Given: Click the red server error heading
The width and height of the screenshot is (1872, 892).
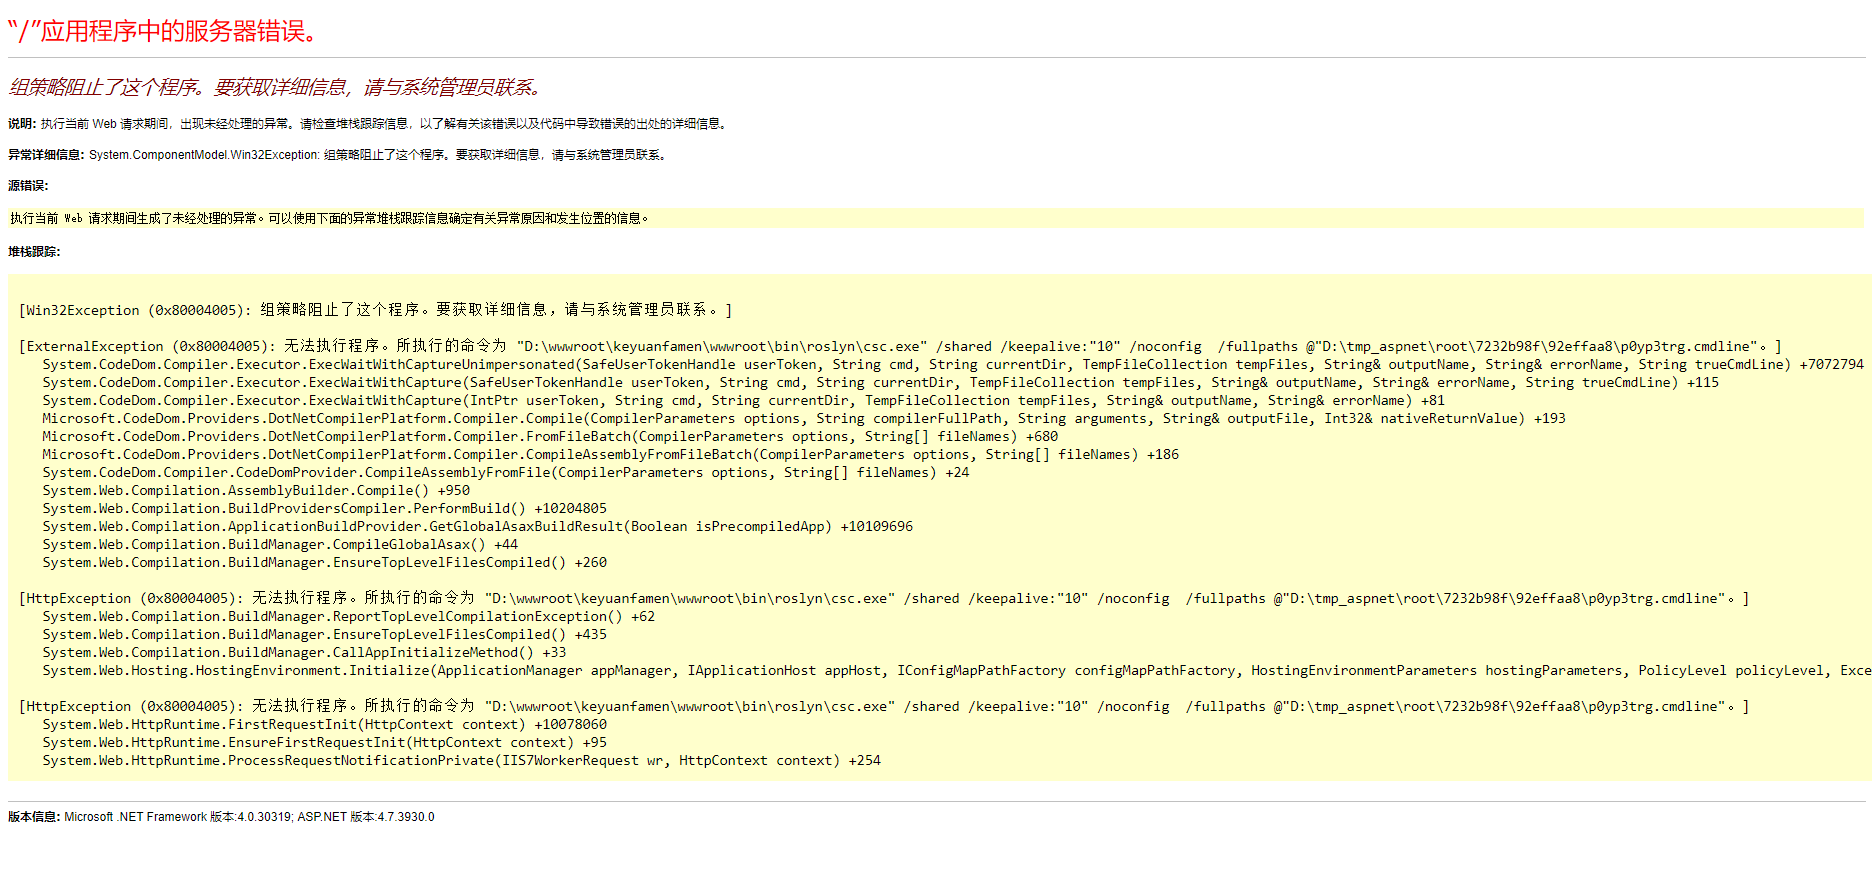Looking at the screenshot, I should coord(164,31).
